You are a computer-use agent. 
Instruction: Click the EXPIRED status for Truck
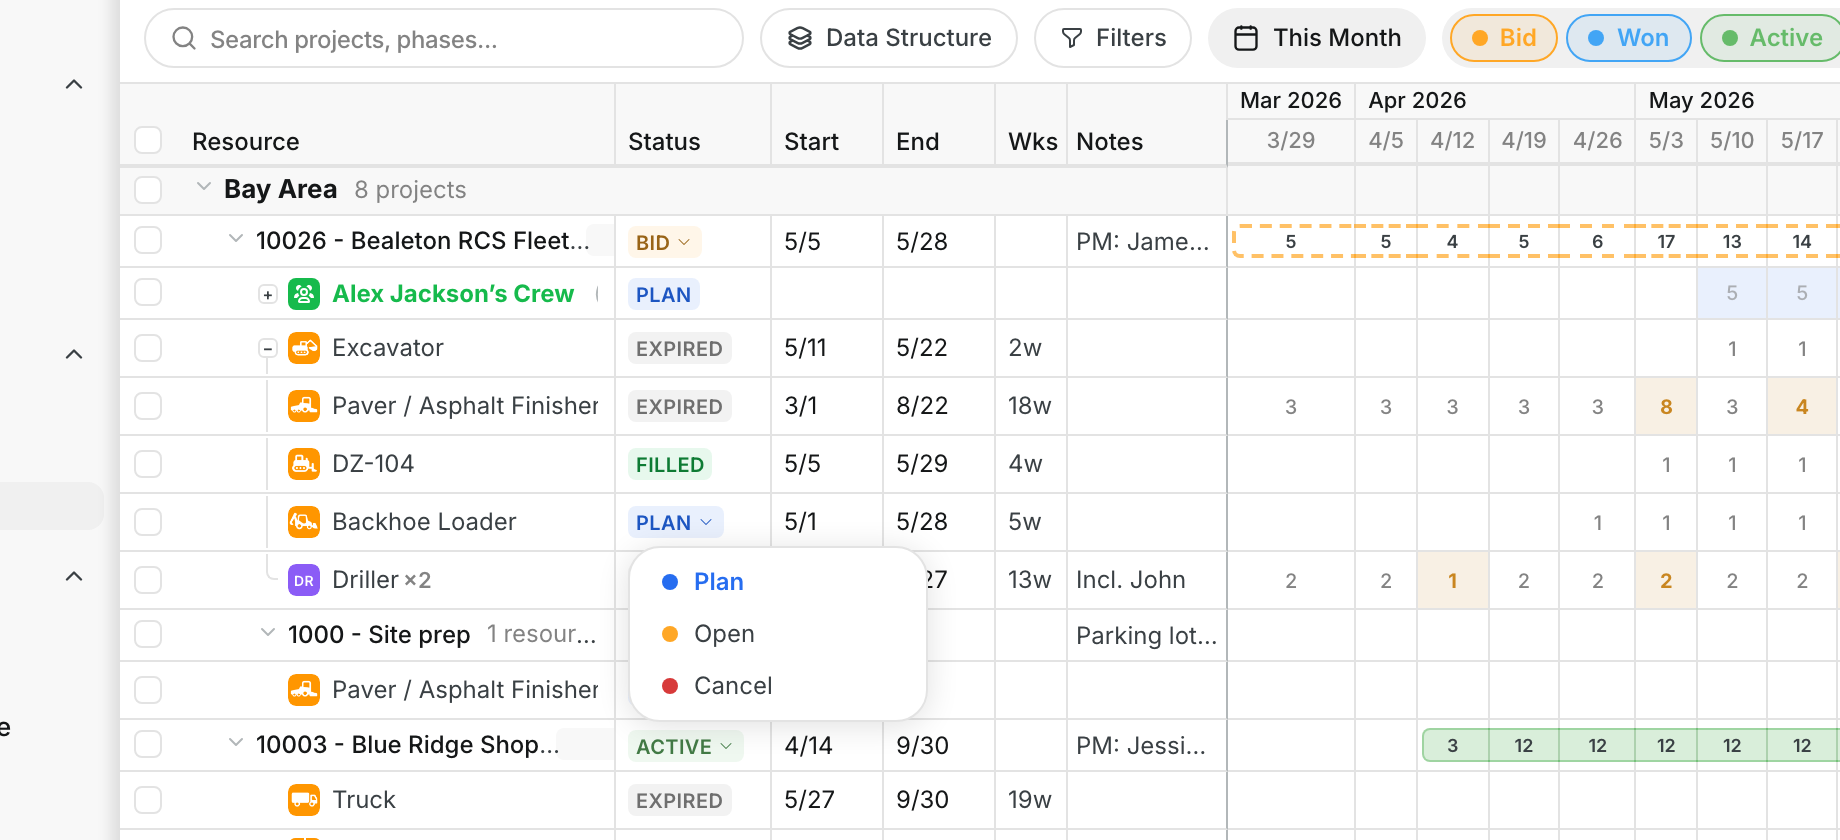pyautogui.click(x=680, y=800)
